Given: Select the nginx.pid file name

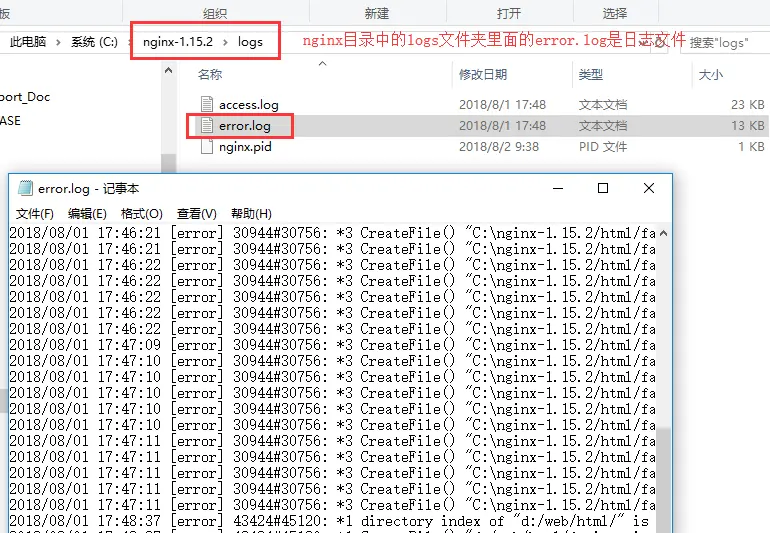Looking at the screenshot, I should click(x=245, y=147).
